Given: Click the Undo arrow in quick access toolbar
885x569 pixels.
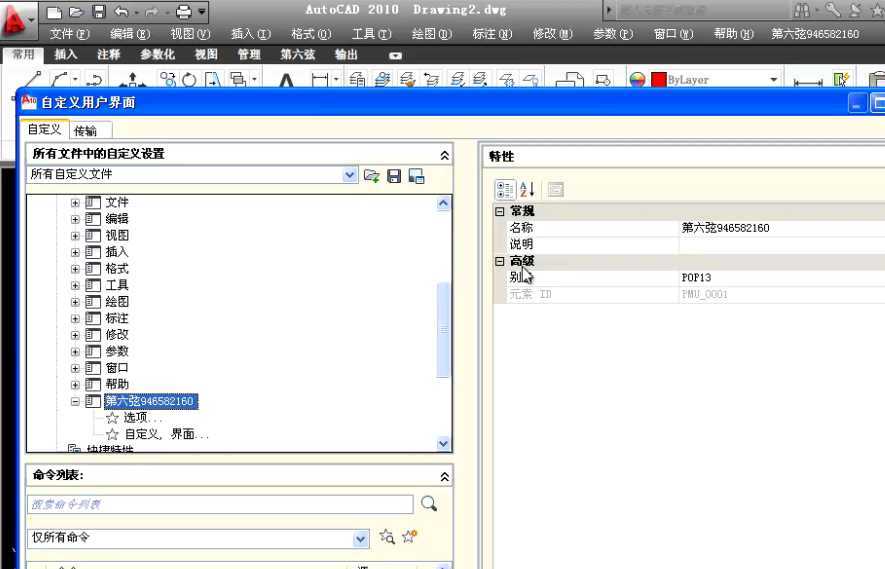Looking at the screenshot, I should (121, 11).
